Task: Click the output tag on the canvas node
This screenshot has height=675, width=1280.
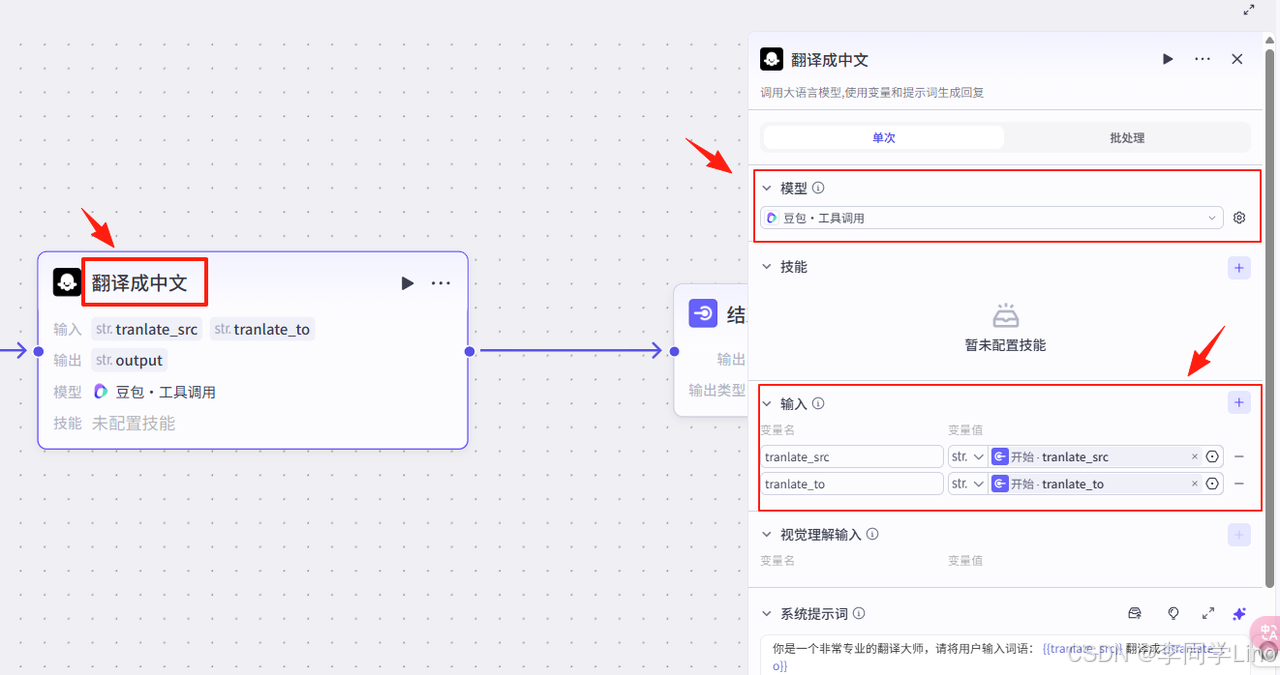Action: coord(129,360)
